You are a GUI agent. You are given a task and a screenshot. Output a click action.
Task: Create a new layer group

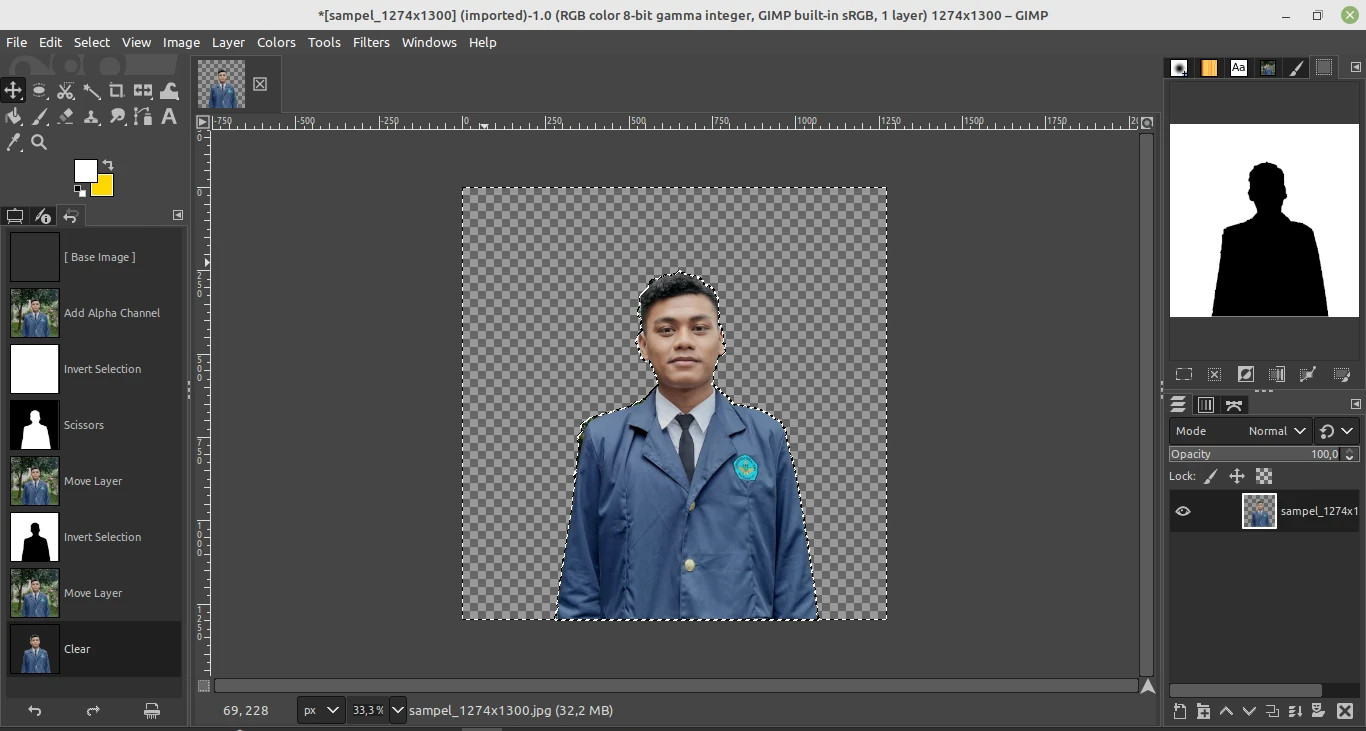[1203, 711]
